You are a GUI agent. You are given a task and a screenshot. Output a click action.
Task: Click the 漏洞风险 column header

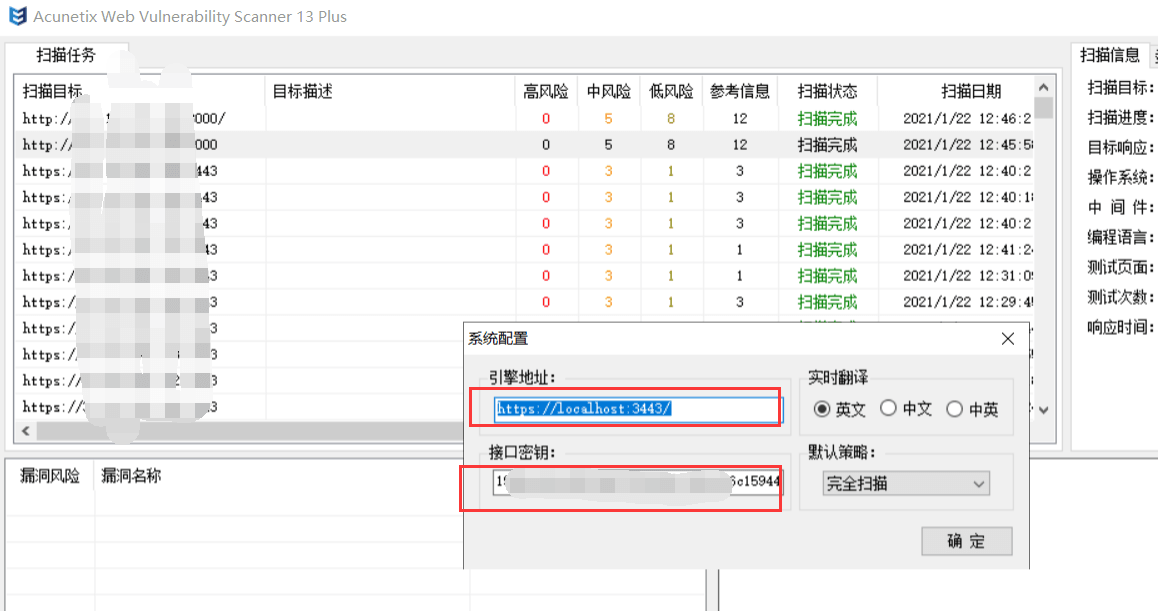tap(50, 476)
